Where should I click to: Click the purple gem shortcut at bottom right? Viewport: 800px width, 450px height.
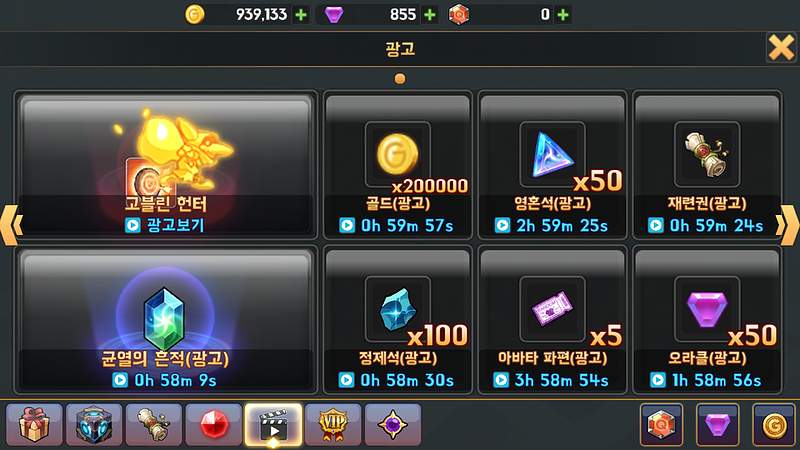(x=717, y=424)
